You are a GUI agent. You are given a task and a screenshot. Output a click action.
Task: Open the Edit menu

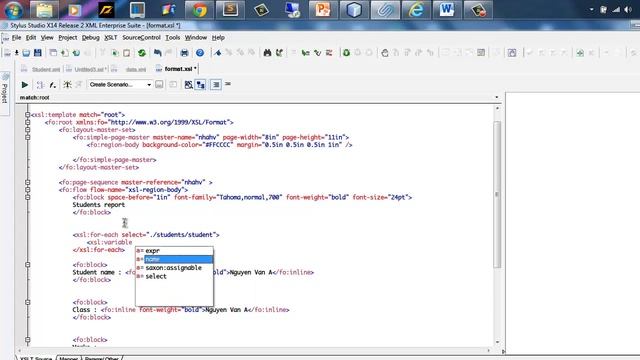pyautogui.click(x=31, y=38)
